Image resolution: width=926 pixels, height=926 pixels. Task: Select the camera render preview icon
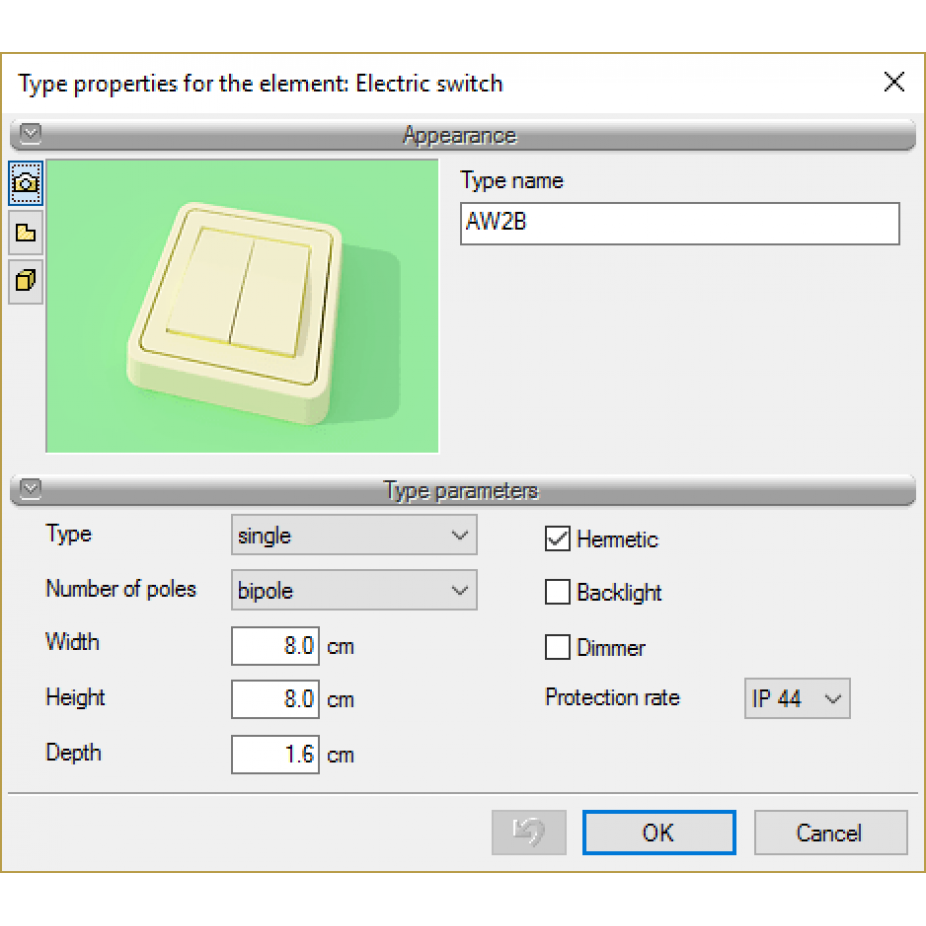[25, 183]
